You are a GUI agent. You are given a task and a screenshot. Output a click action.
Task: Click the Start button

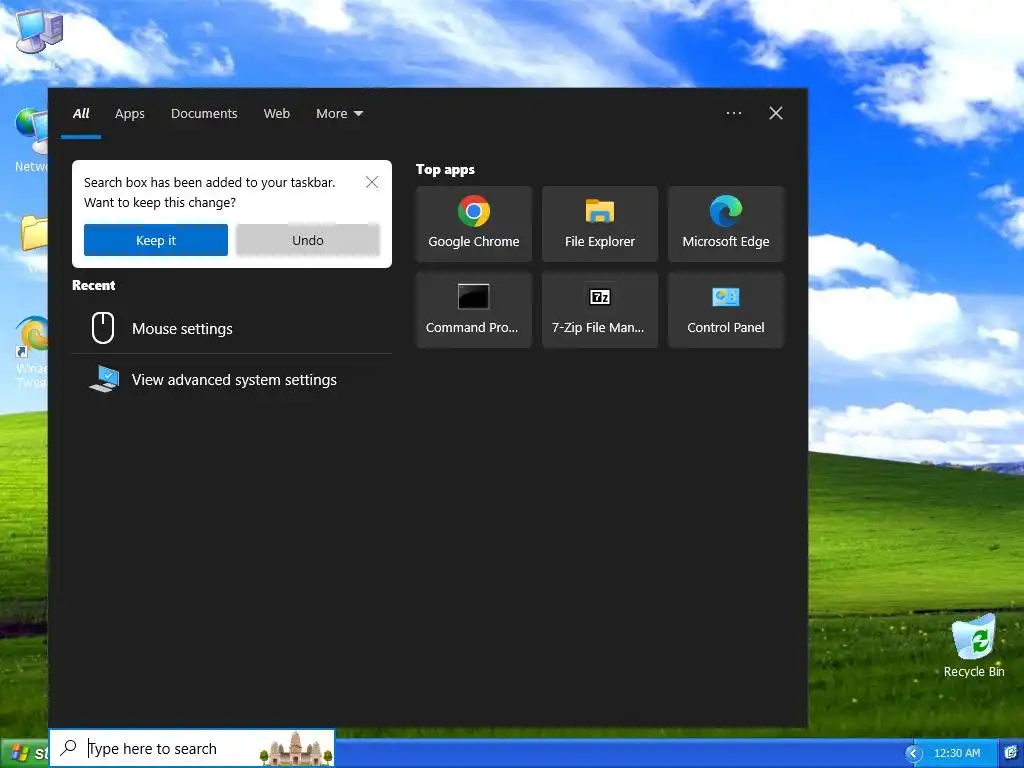coord(25,753)
